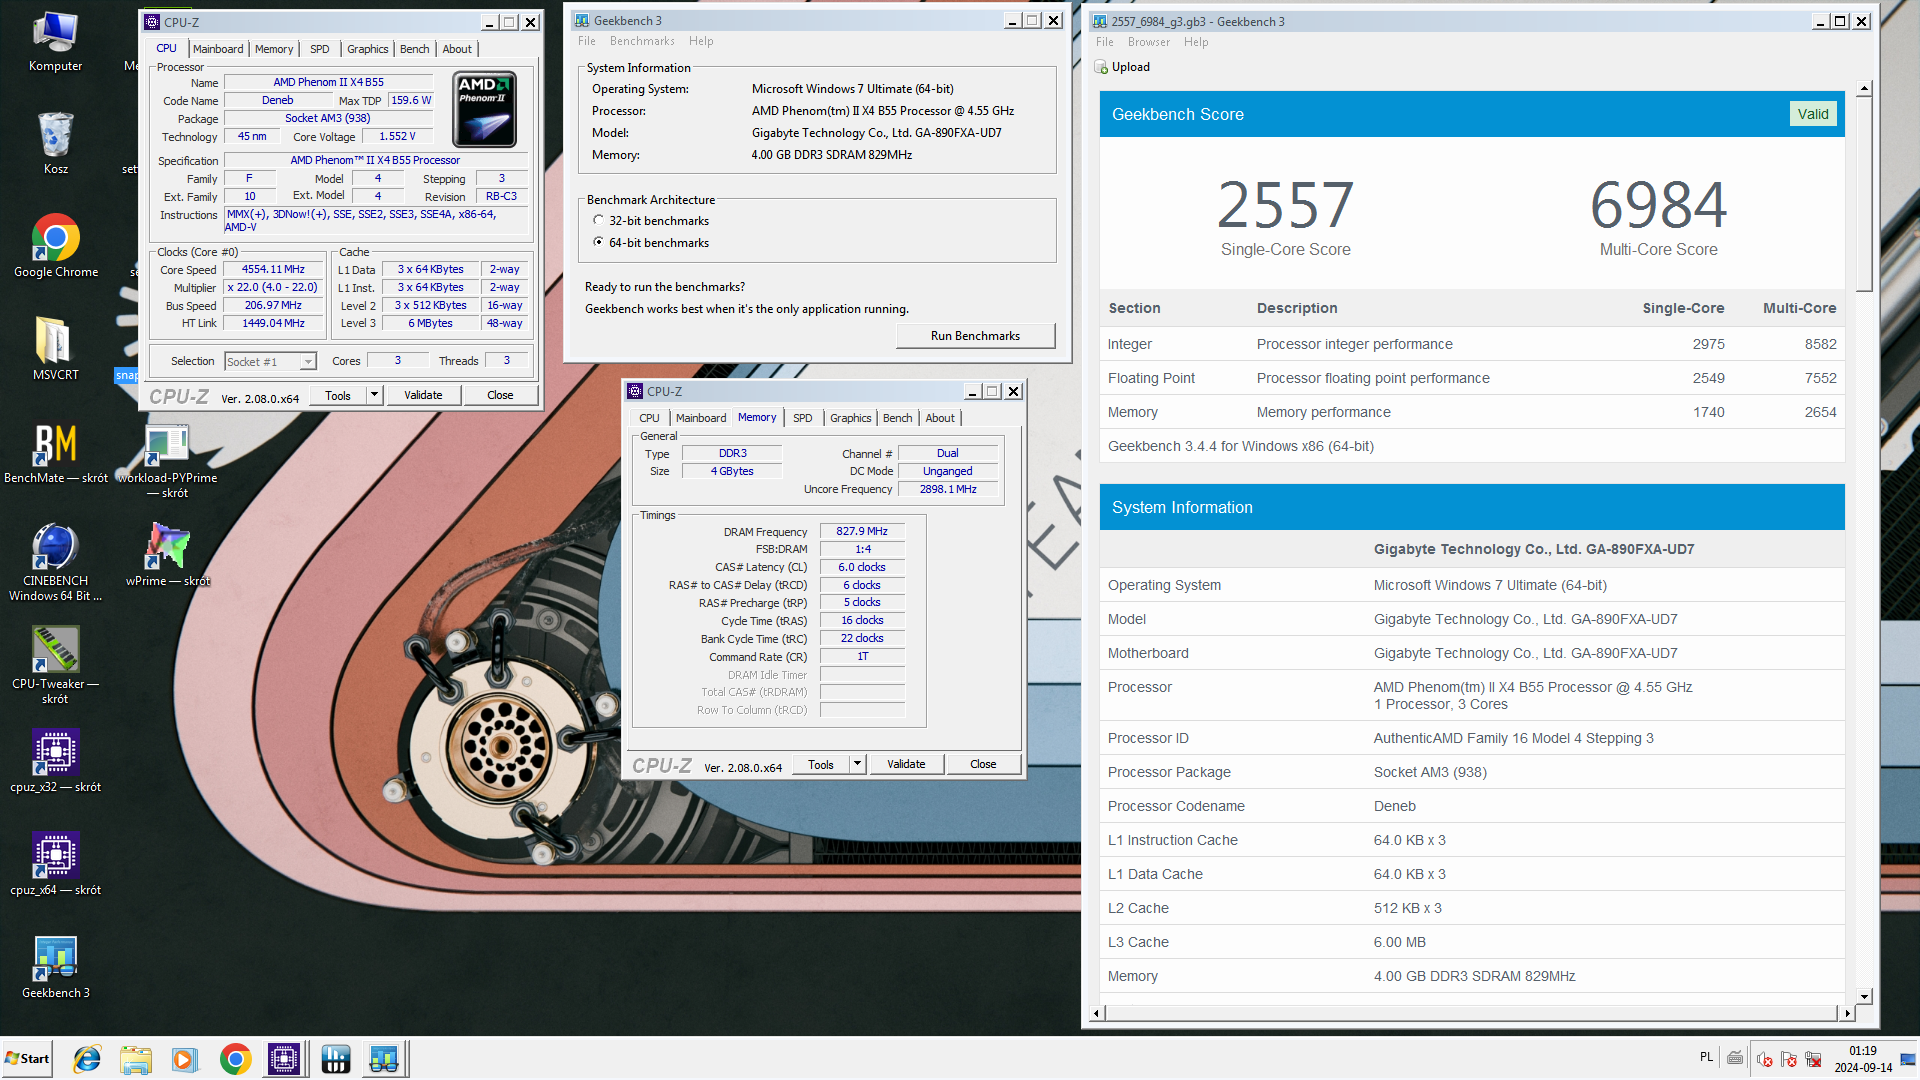
Task: Switch to CPU-Z taskbar button
Action: click(284, 1059)
